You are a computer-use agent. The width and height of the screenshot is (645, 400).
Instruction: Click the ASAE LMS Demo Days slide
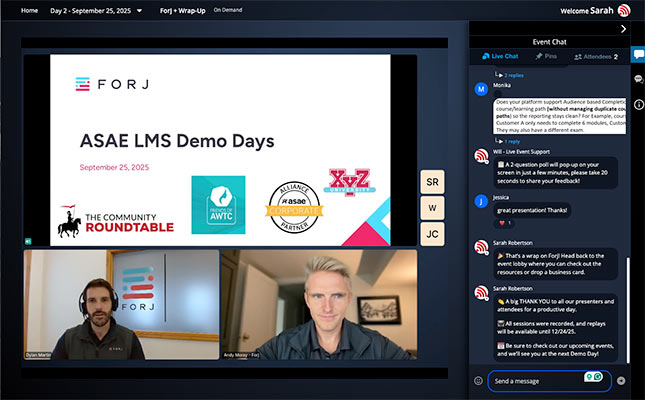pos(220,150)
